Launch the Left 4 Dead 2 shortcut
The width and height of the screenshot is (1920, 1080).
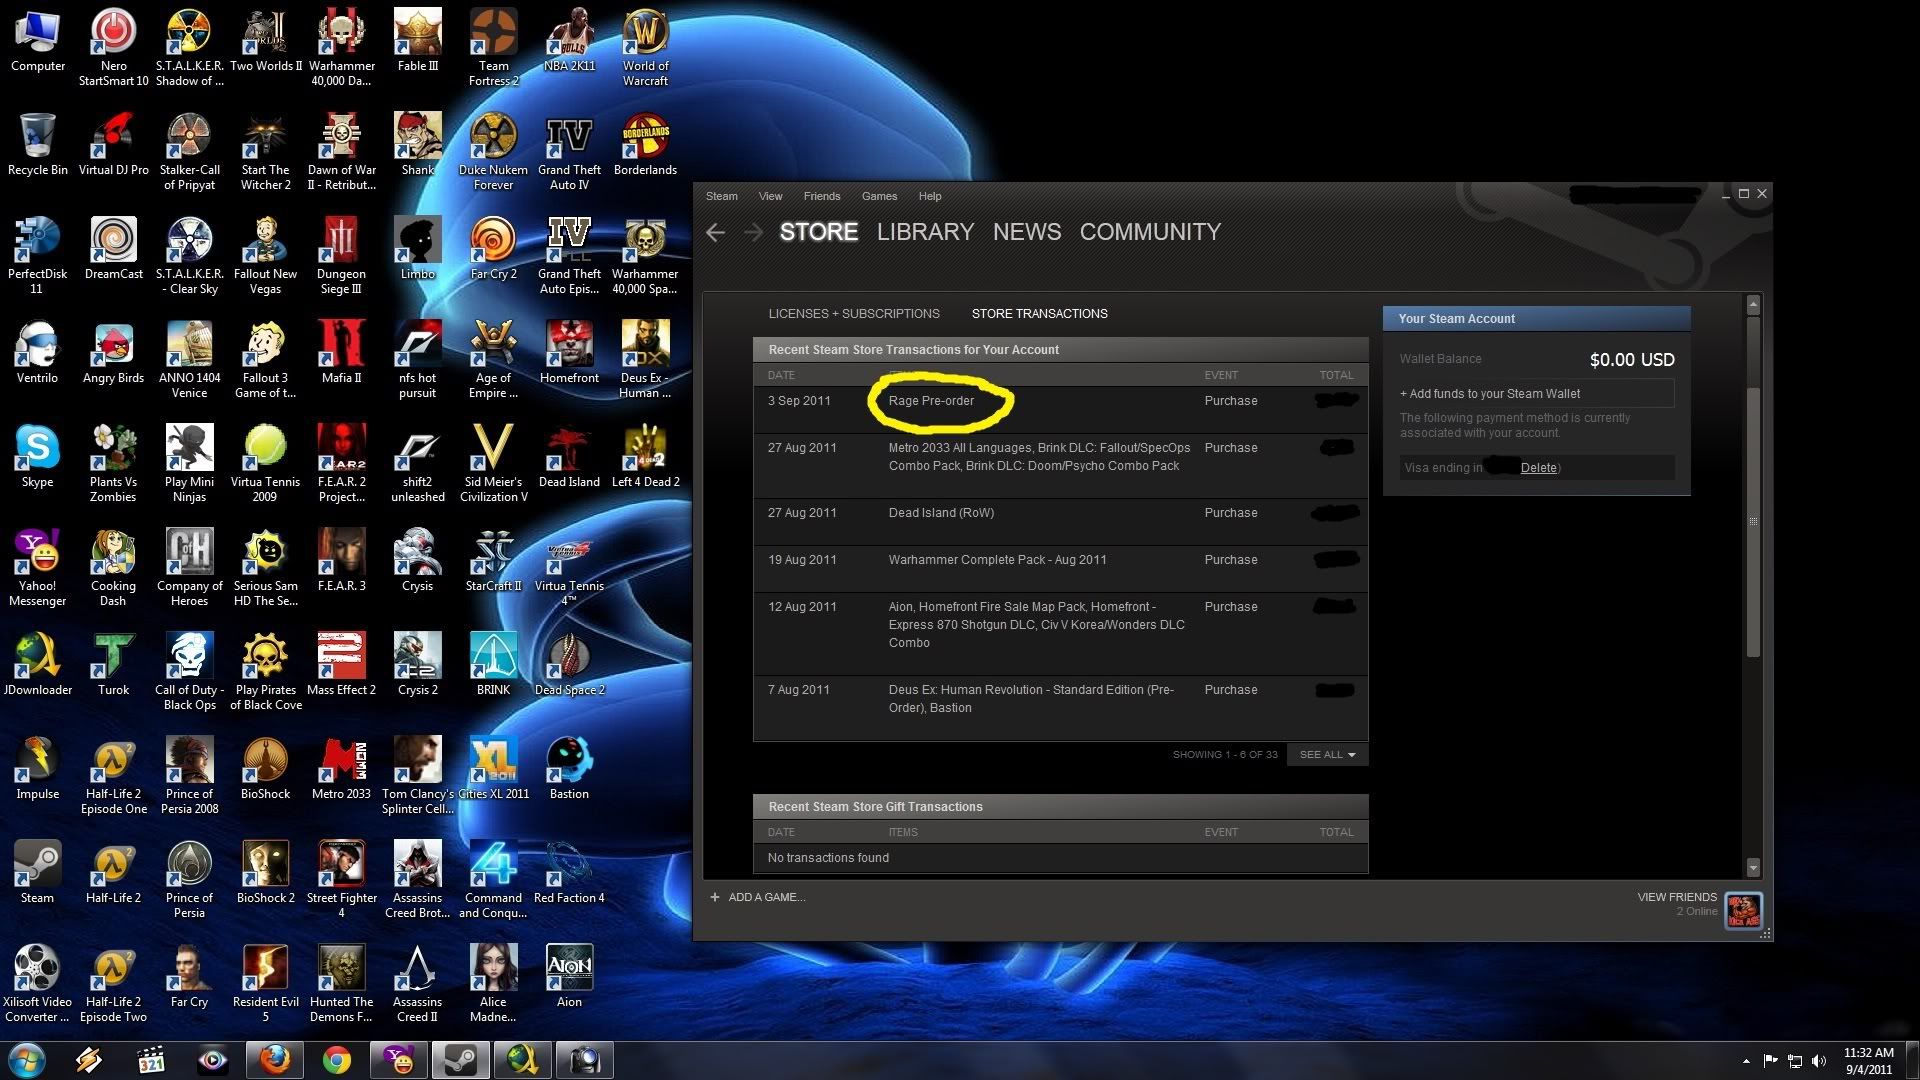pyautogui.click(x=645, y=456)
